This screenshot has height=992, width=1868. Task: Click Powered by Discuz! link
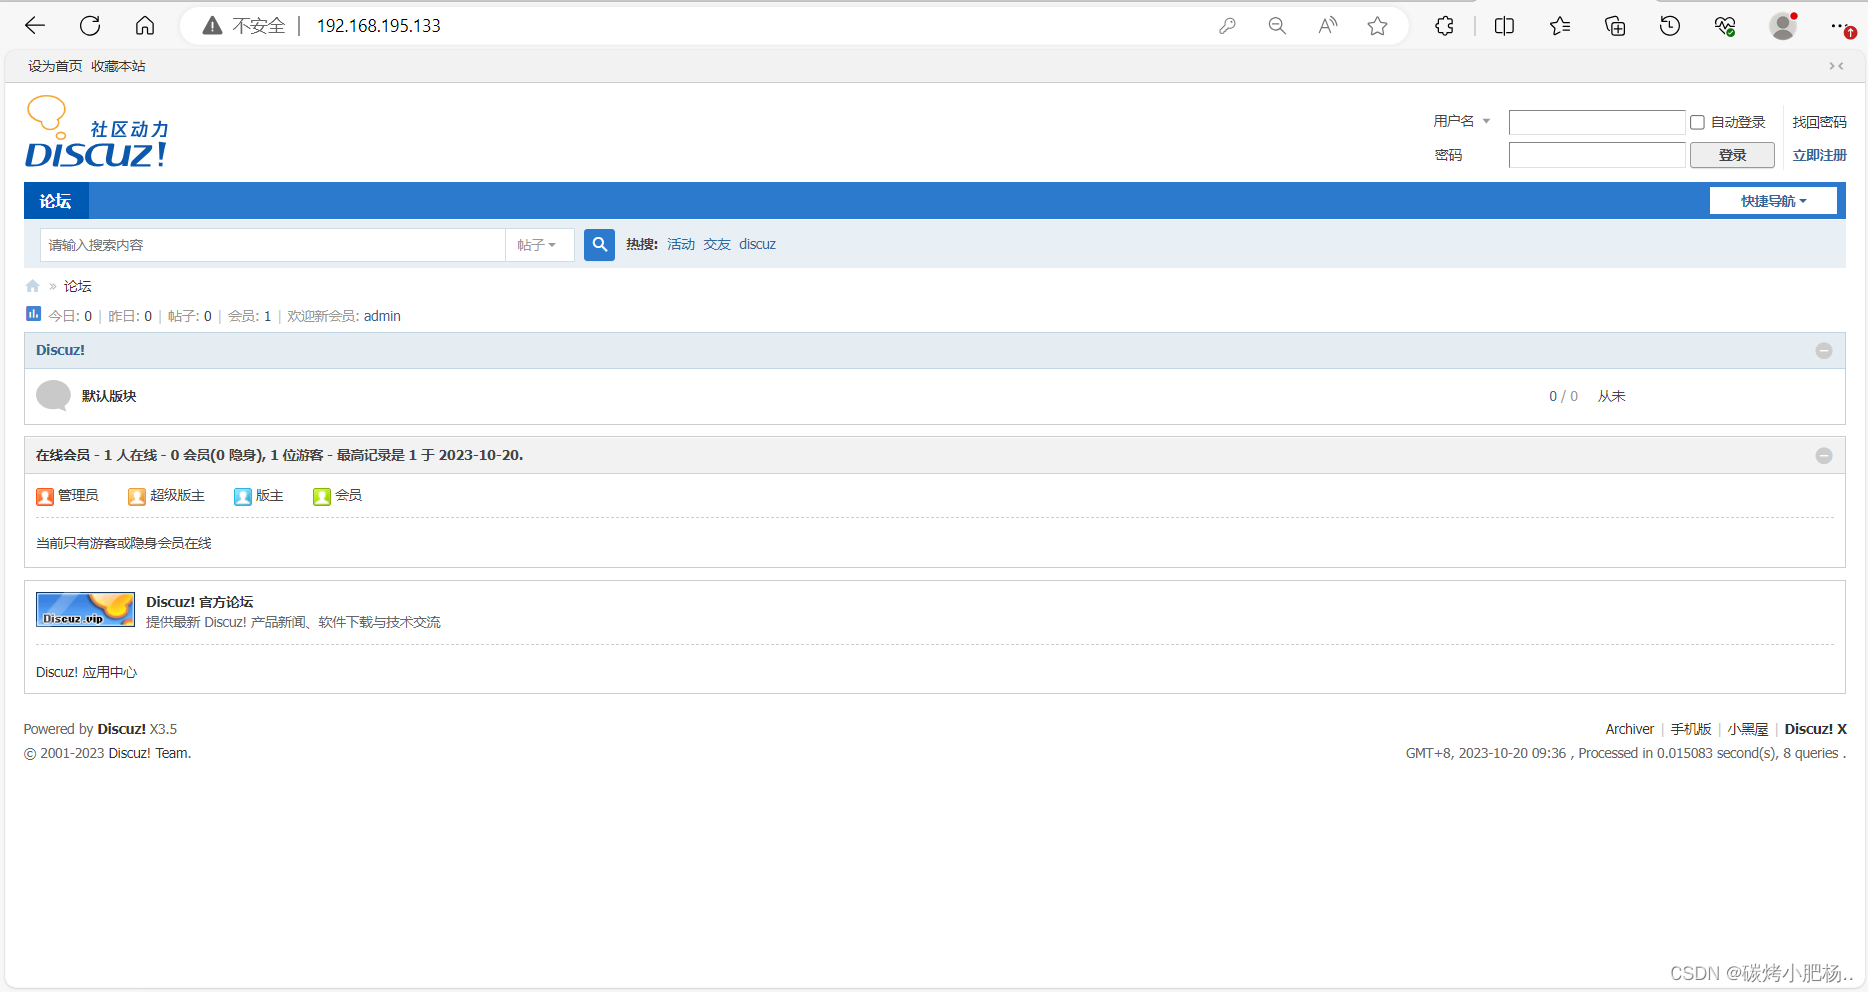pyautogui.click(x=122, y=729)
